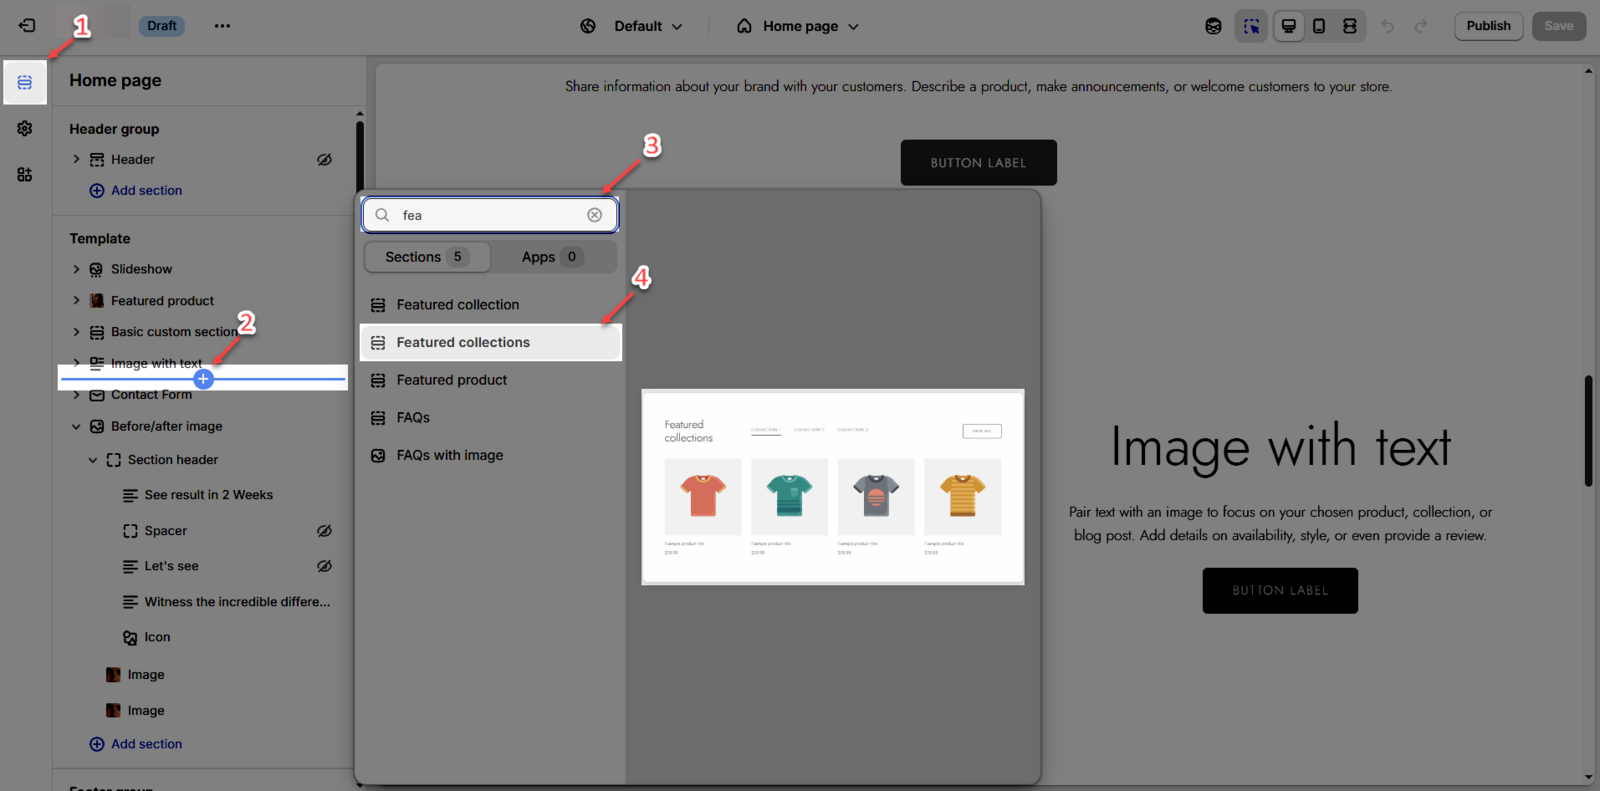Clear the search field text
Screen dimensions: 1600x791
tap(595, 215)
